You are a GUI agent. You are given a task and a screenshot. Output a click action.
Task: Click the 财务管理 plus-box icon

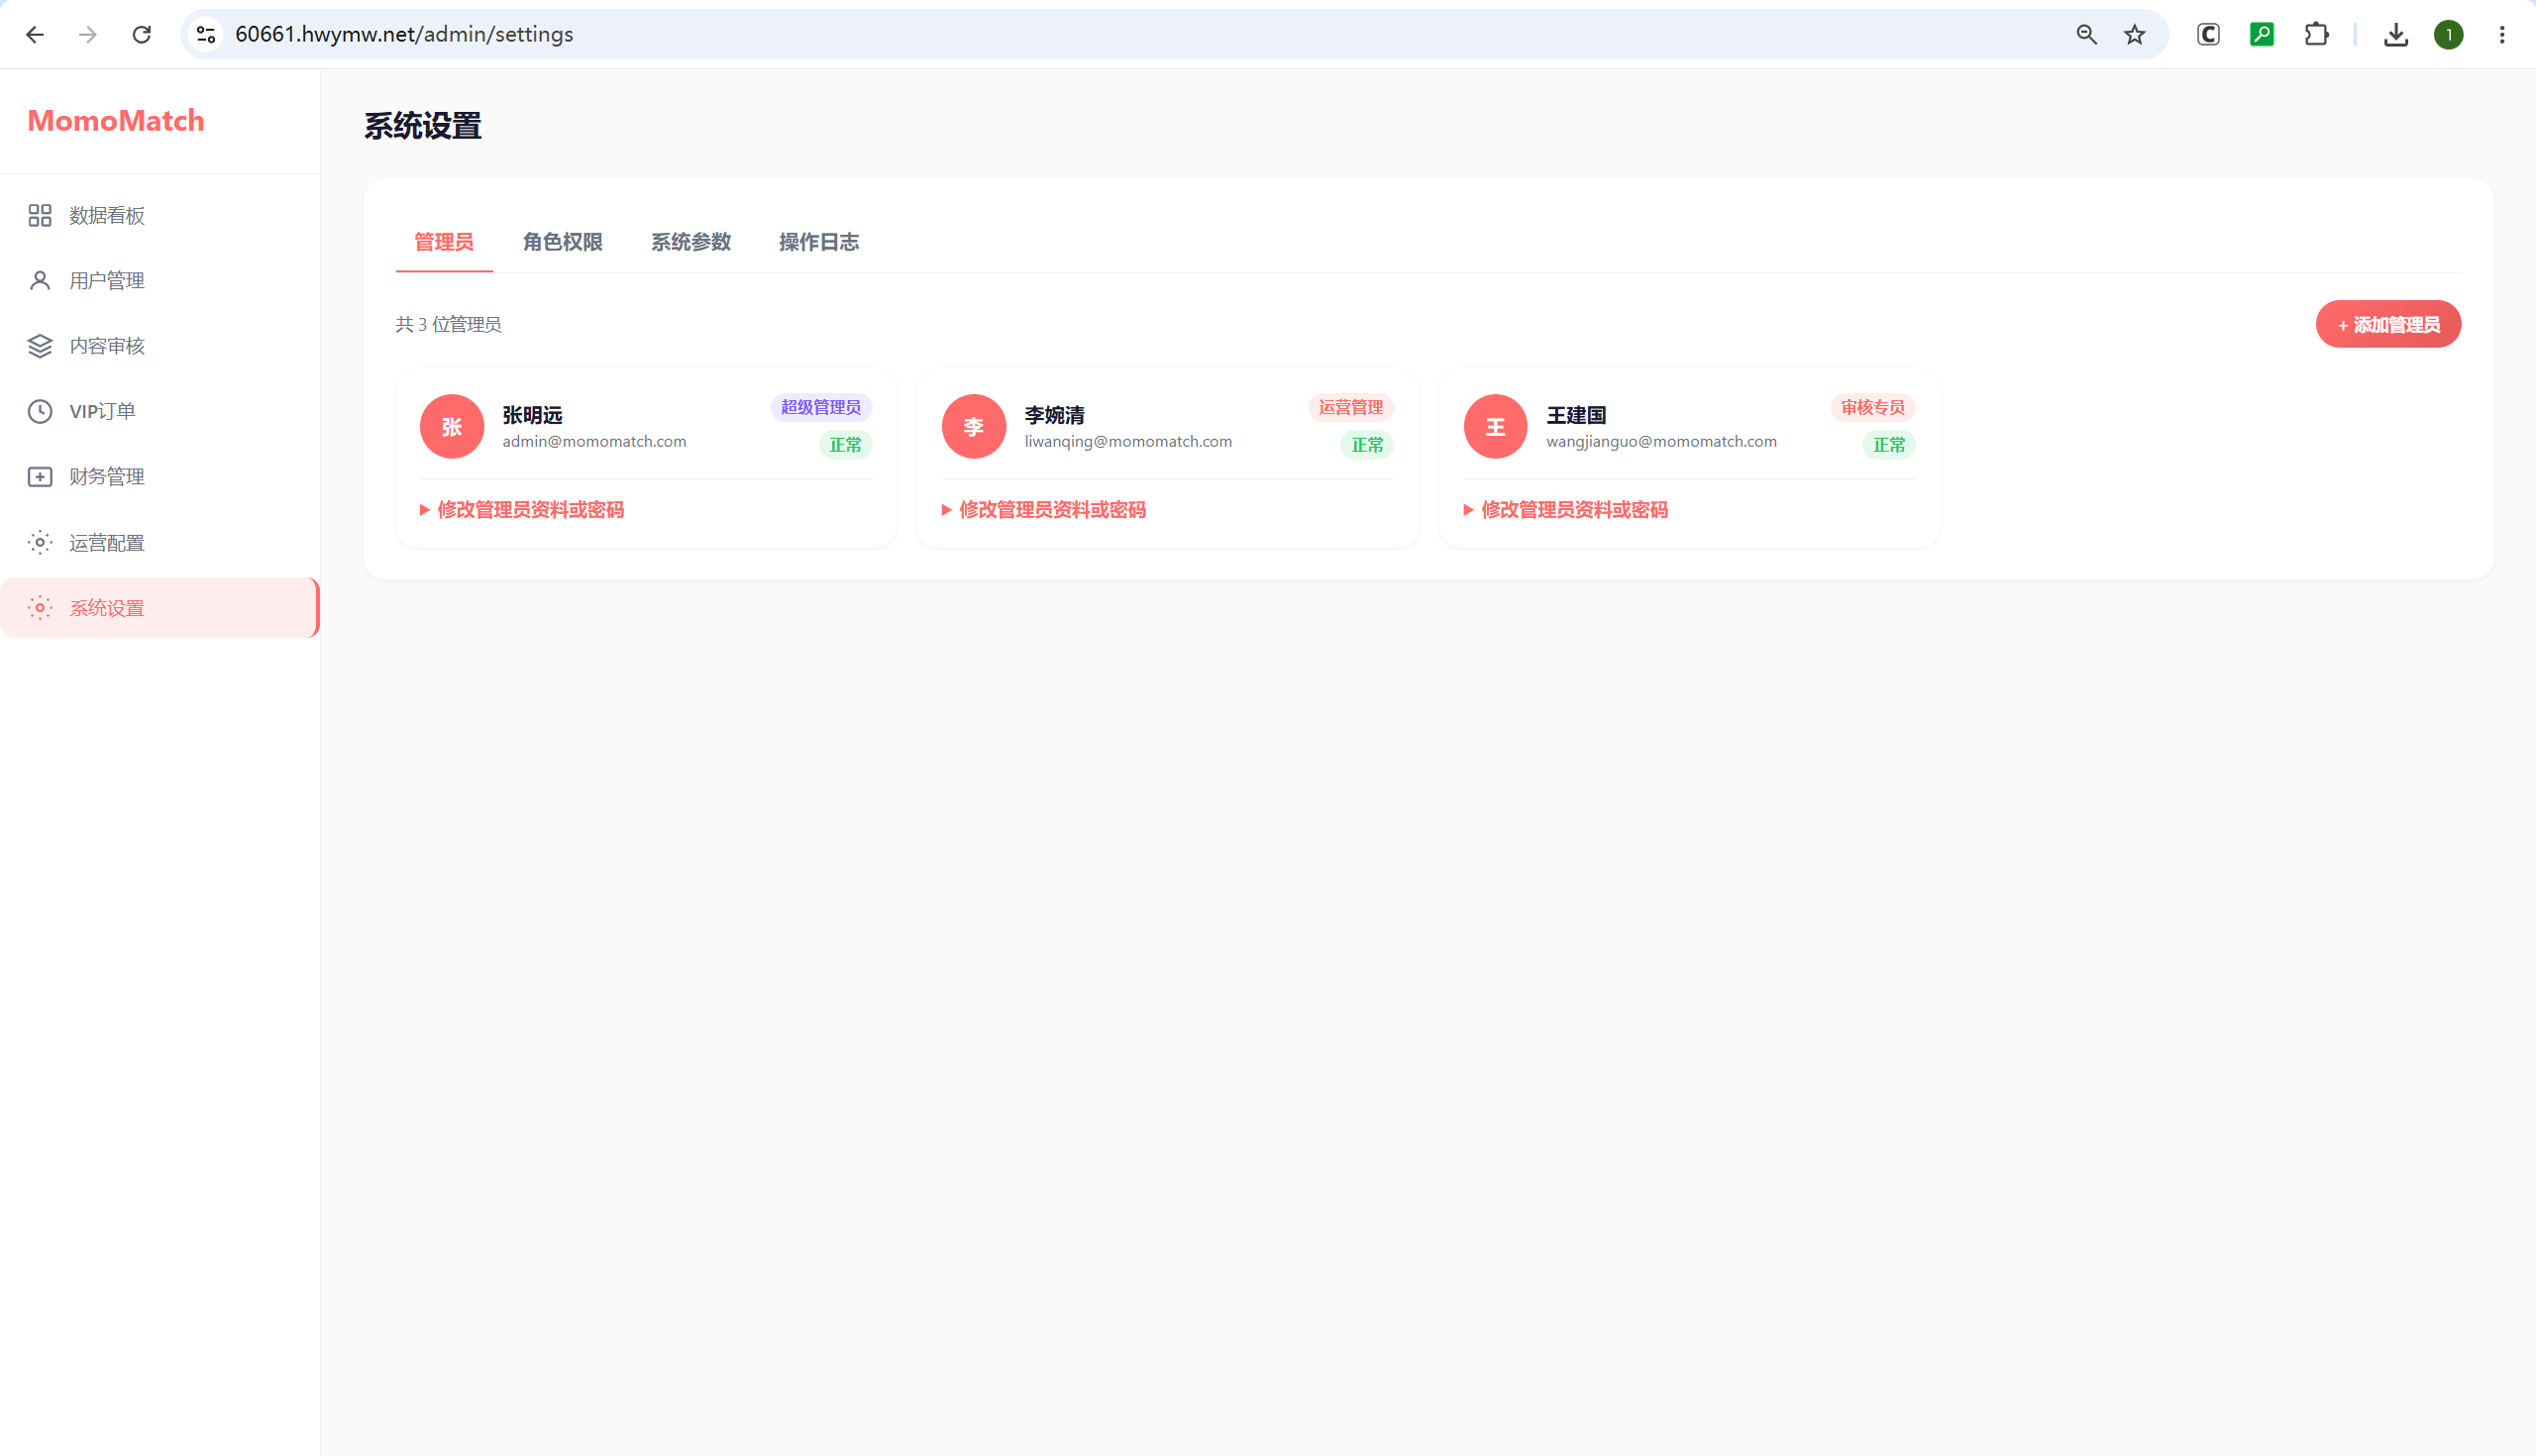40,477
